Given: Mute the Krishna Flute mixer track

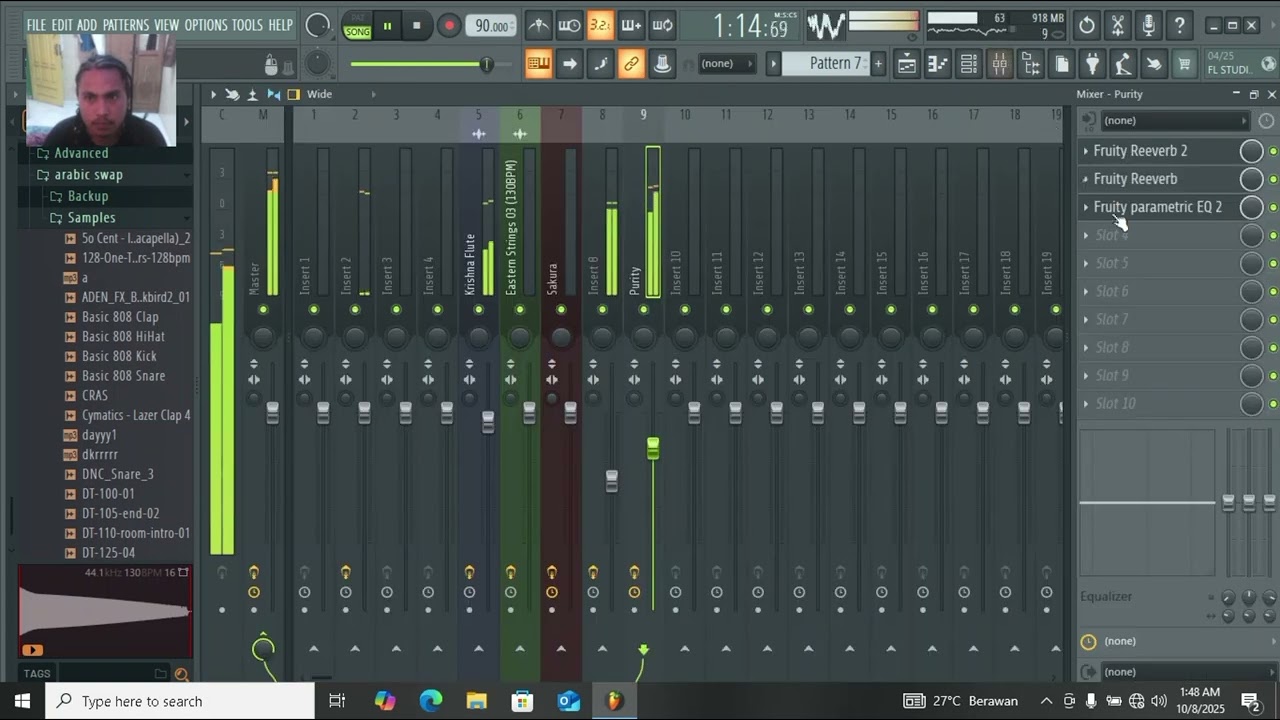Looking at the screenshot, I should tap(478, 310).
